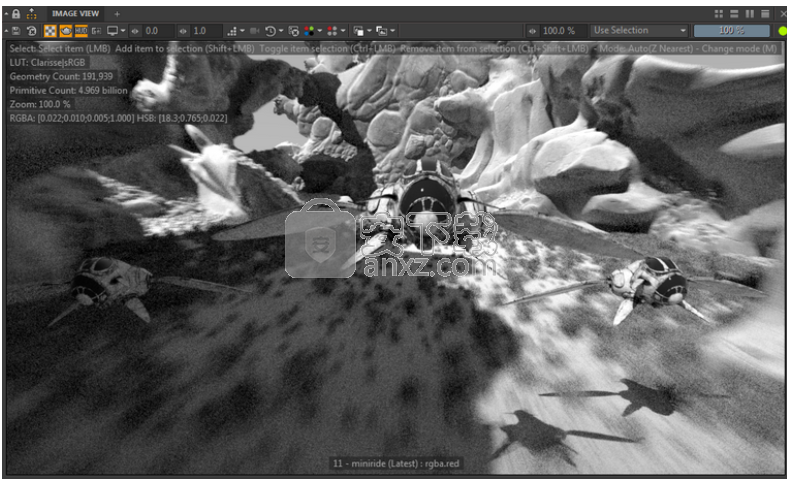Toggle the HUD overlay button
This screenshot has width=787, height=479.
81,31
